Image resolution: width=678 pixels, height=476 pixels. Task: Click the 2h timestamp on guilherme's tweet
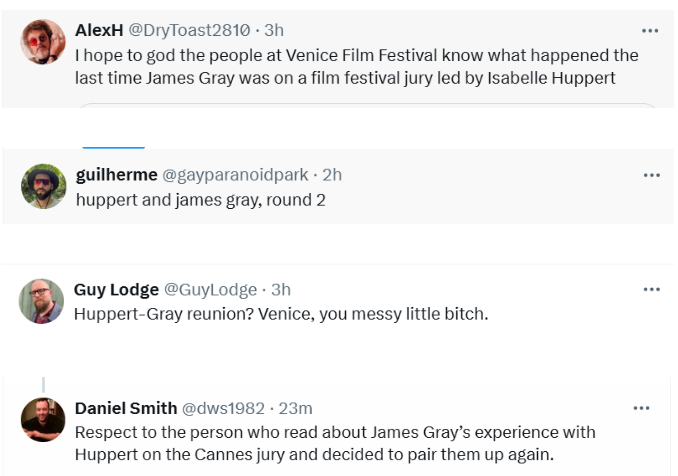coord(332,174)
